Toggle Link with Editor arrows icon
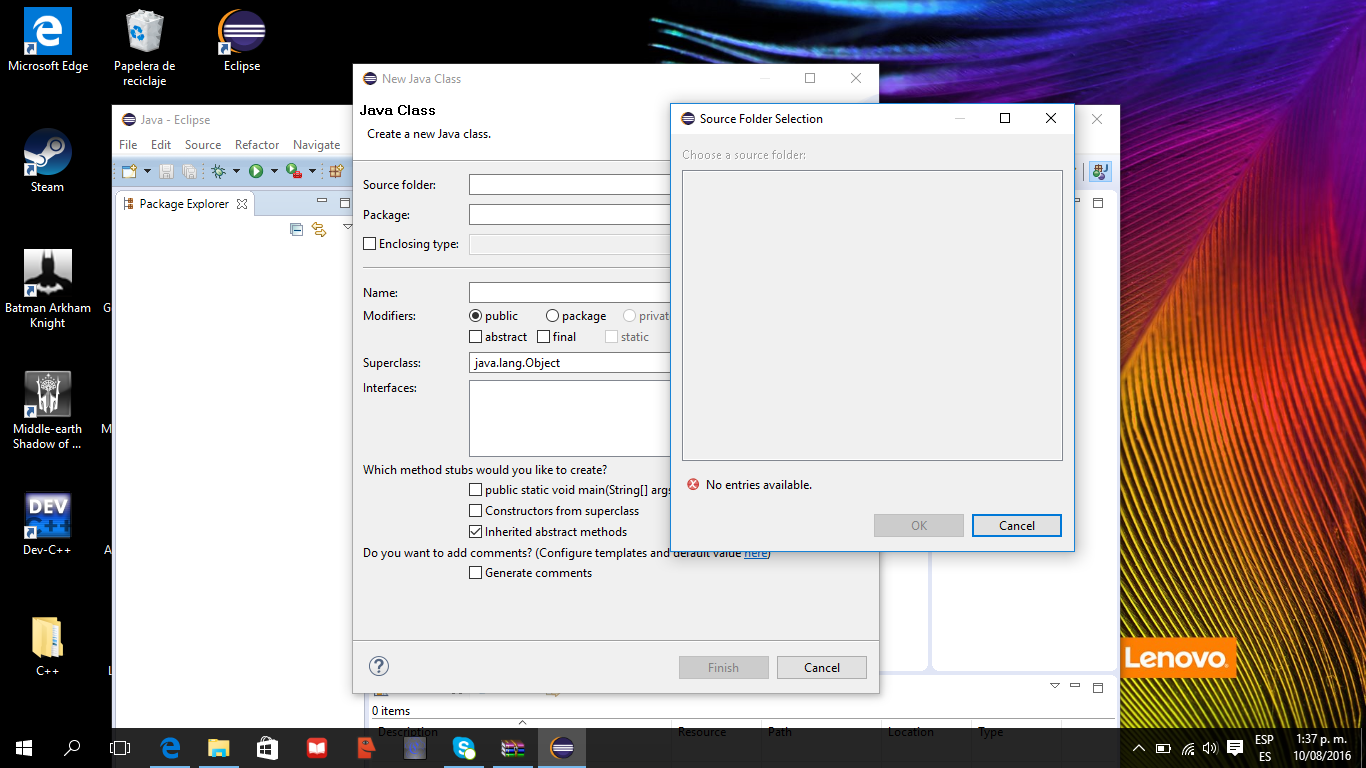Screen dimensions: 1366x768 coord(319,230)
